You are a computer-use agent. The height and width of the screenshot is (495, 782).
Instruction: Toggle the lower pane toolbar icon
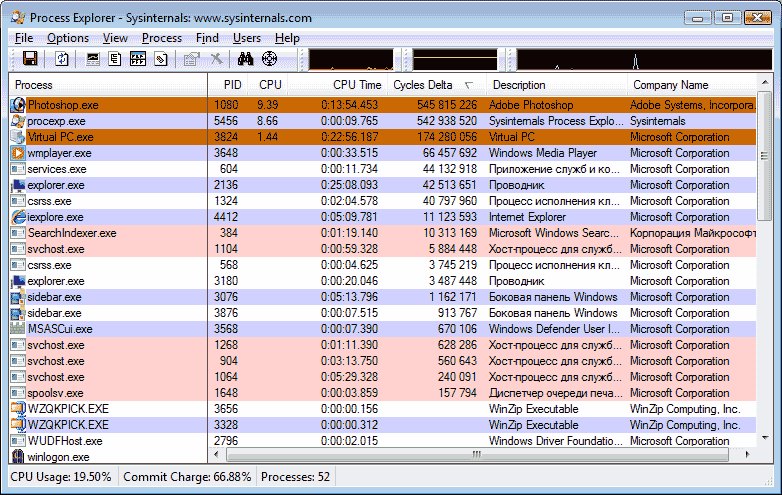138,59
